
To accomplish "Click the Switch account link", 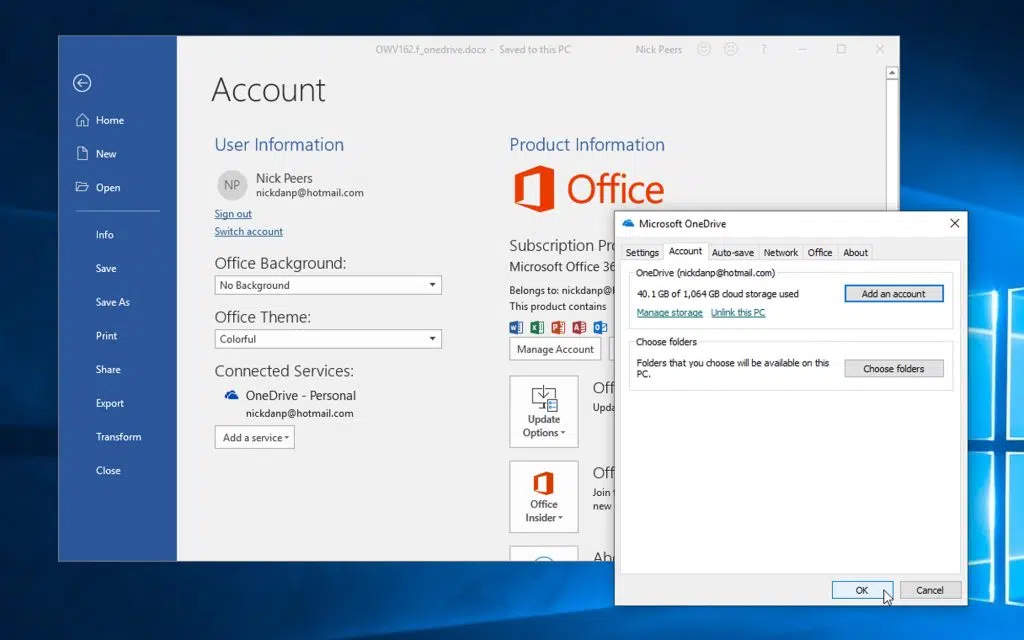I will (x=249, y=231).
